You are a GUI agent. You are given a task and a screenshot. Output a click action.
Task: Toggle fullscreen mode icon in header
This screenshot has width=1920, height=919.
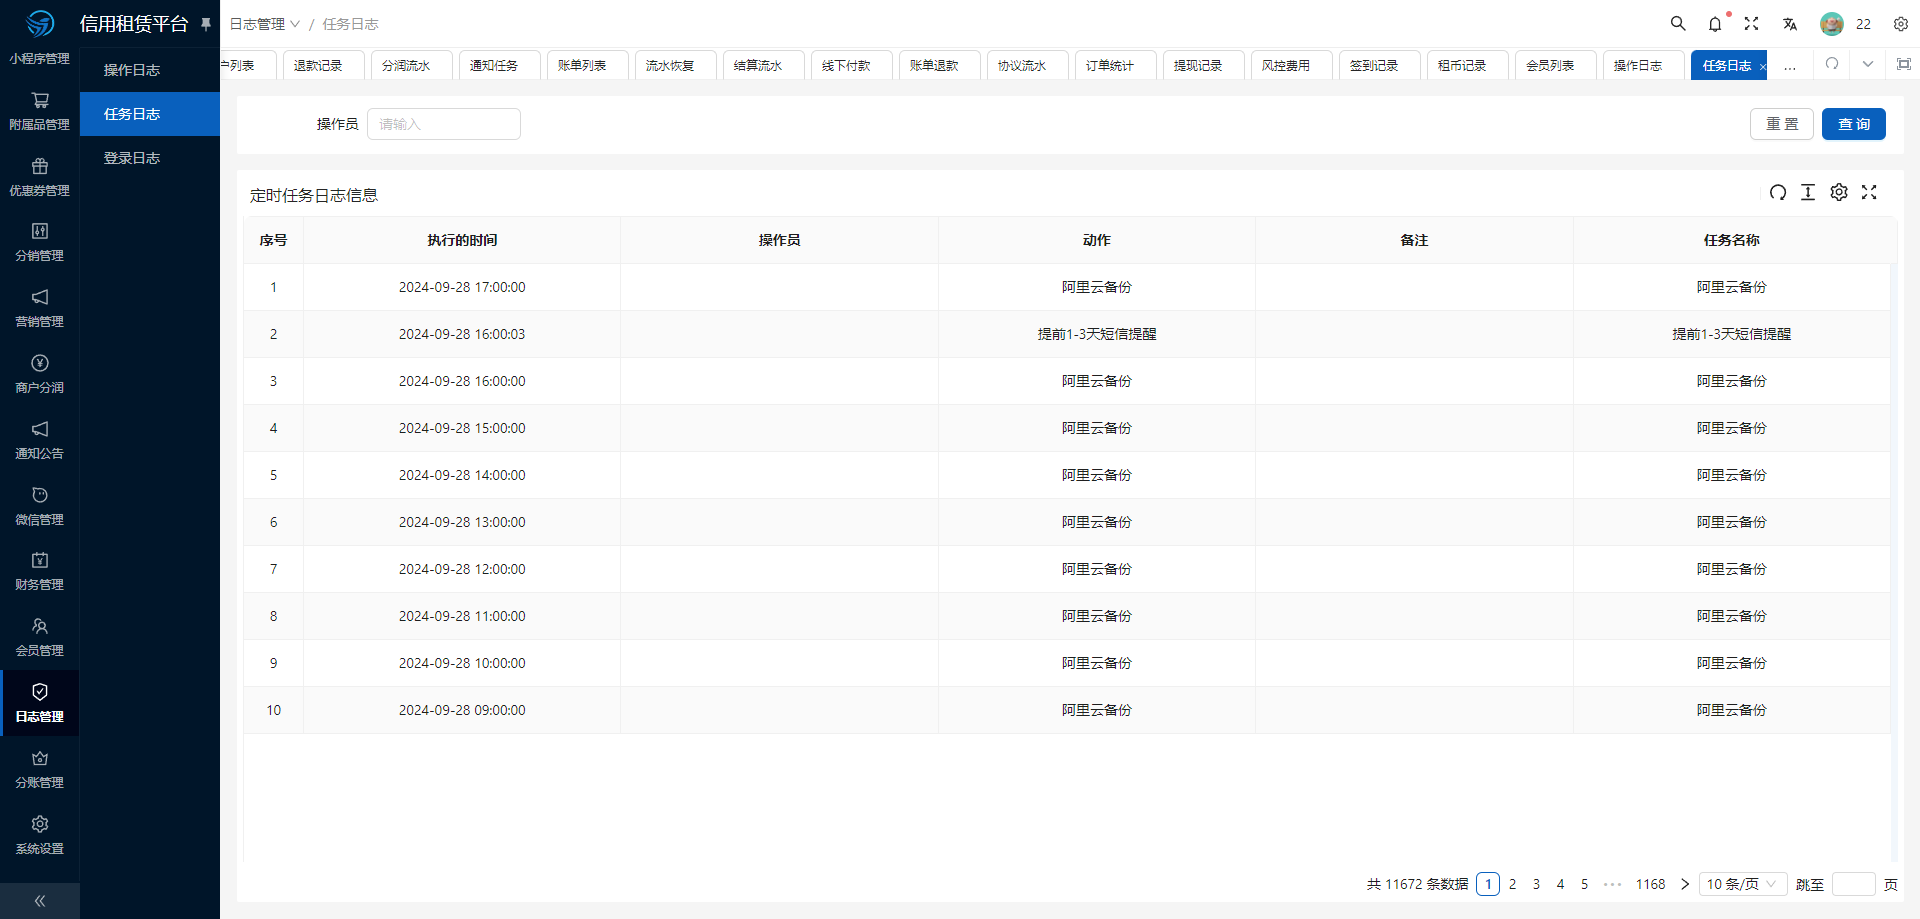pos(1752,24)
